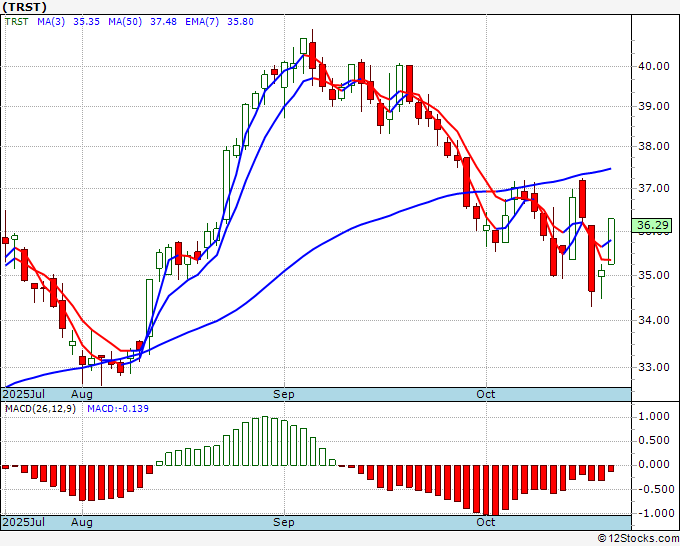
Task: Click the Oct label on price chart axis
Action: point(486,394)
